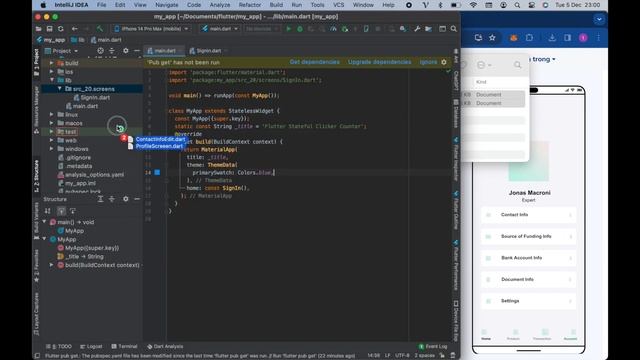
Task: Open Settings row in phone preview
Action: point(528,301)
